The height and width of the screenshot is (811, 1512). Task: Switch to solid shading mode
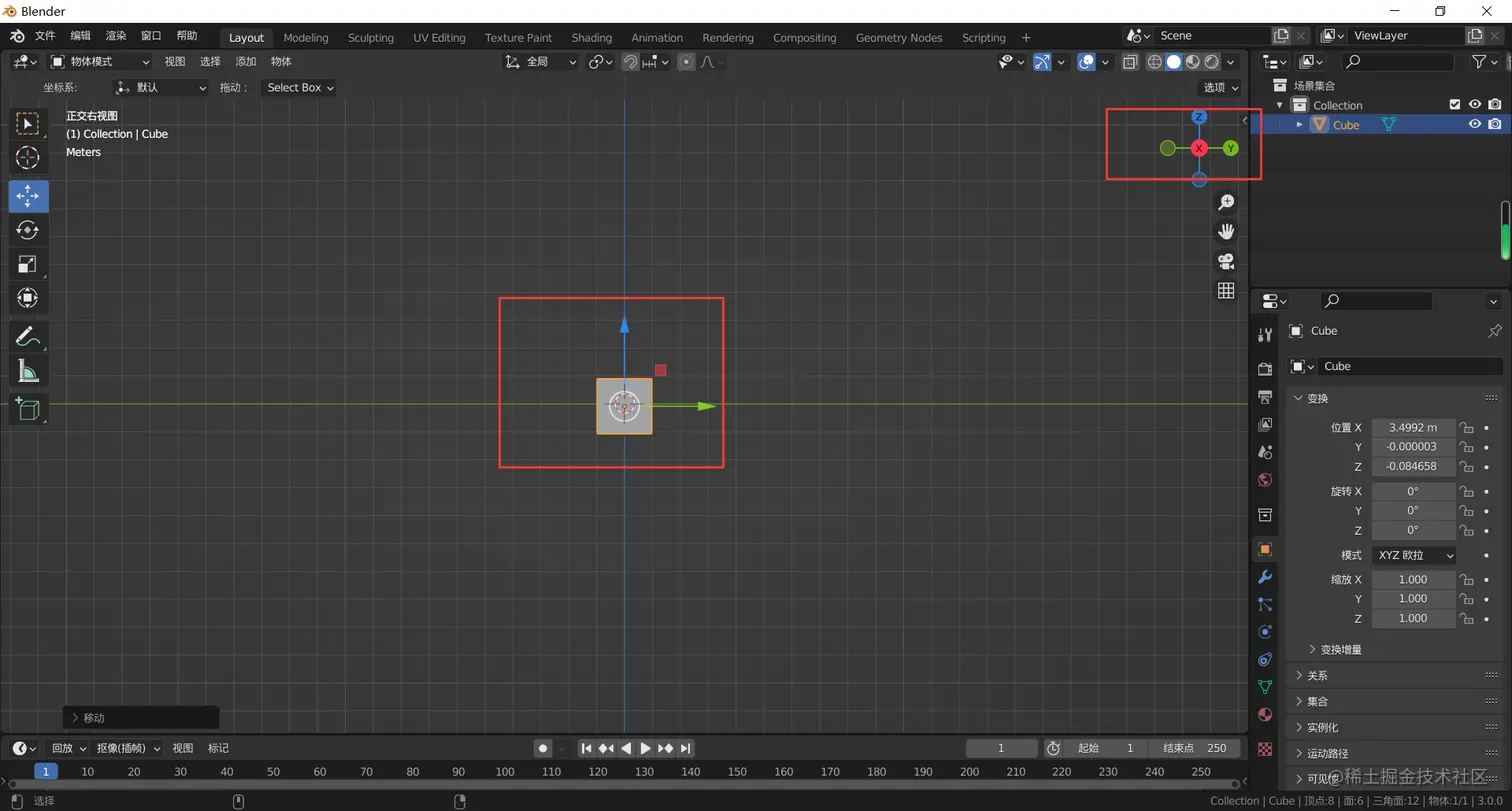1173,62
